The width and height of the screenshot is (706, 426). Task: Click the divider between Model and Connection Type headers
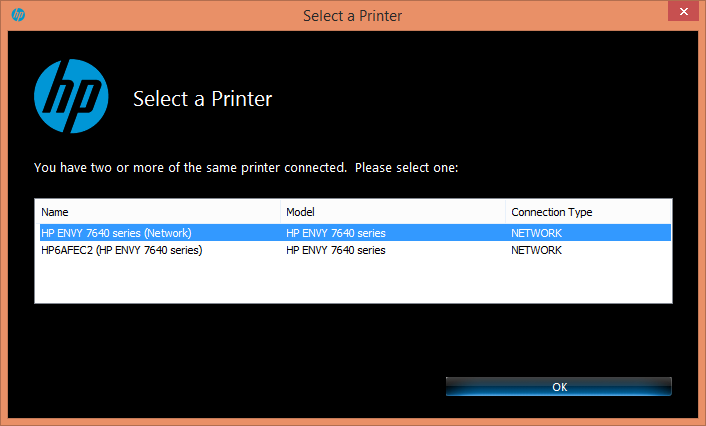pos(506,212)
